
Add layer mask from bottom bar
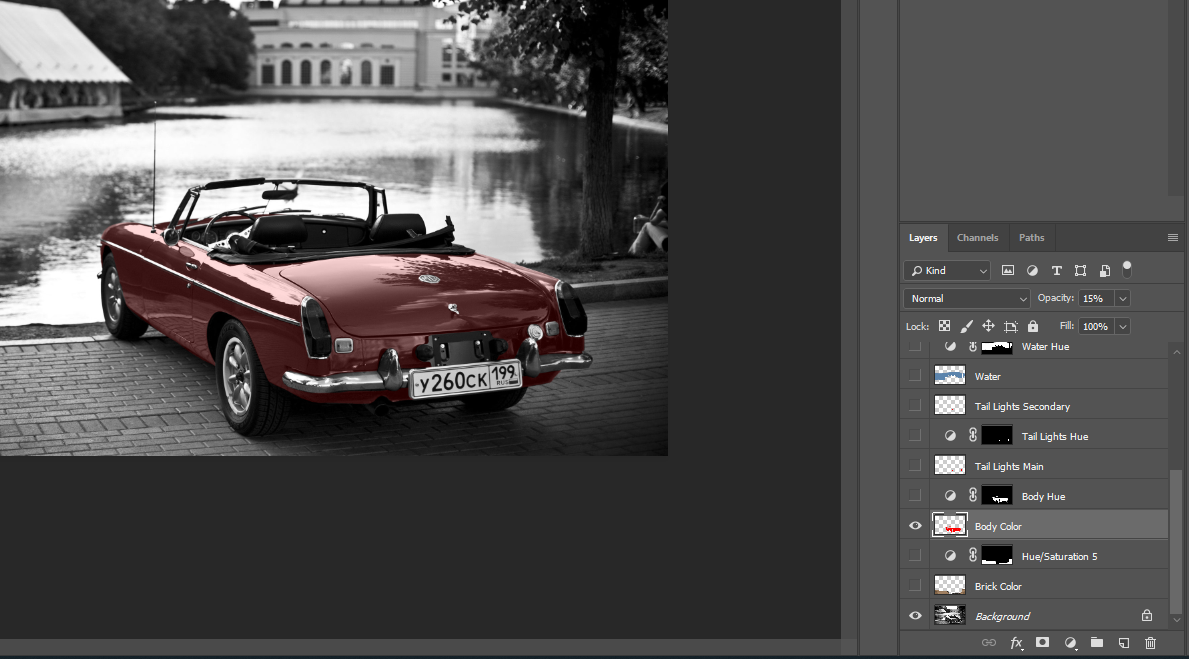pos(1042,643)
